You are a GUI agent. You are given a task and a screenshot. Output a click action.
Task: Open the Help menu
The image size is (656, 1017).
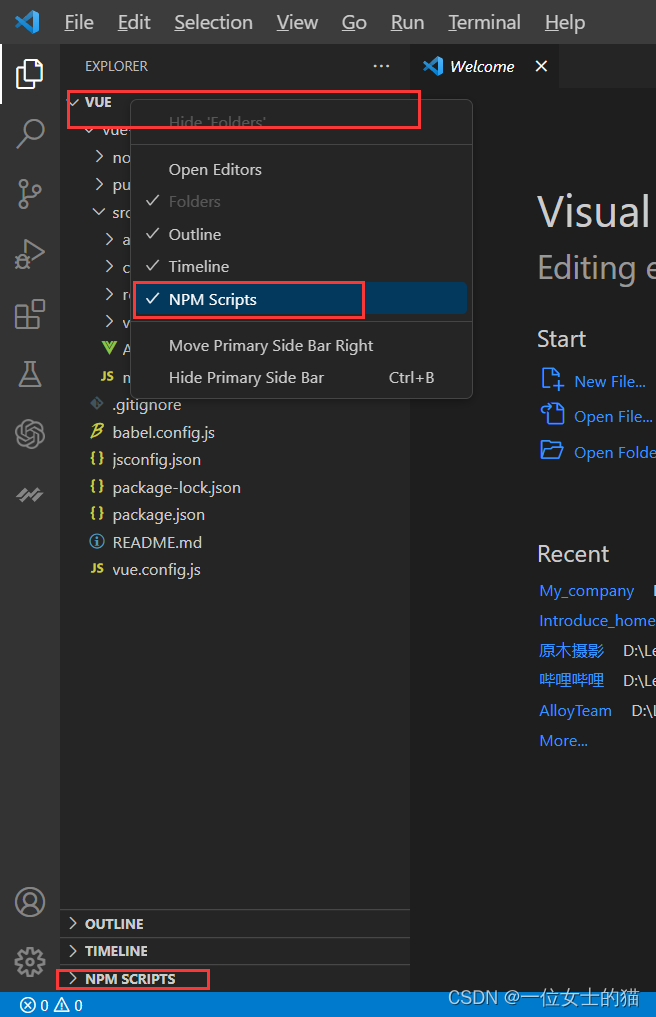pyautogui.click(x=565, y=22)
